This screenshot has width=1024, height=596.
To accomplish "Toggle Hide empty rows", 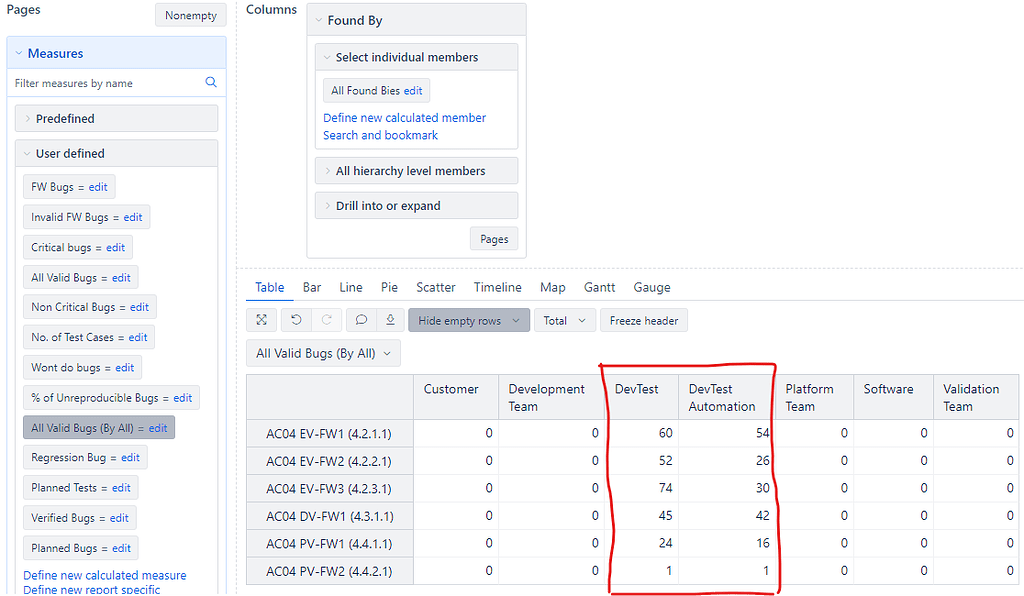I will (468, 320).
